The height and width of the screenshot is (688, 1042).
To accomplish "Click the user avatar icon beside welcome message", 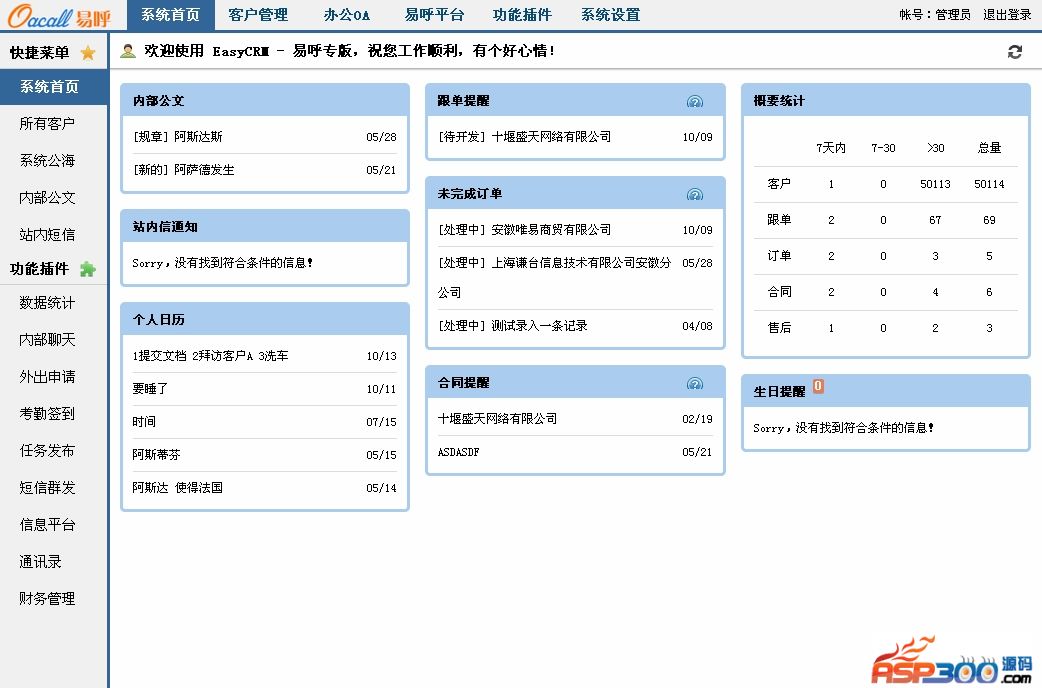I will (x=128, y=51).
